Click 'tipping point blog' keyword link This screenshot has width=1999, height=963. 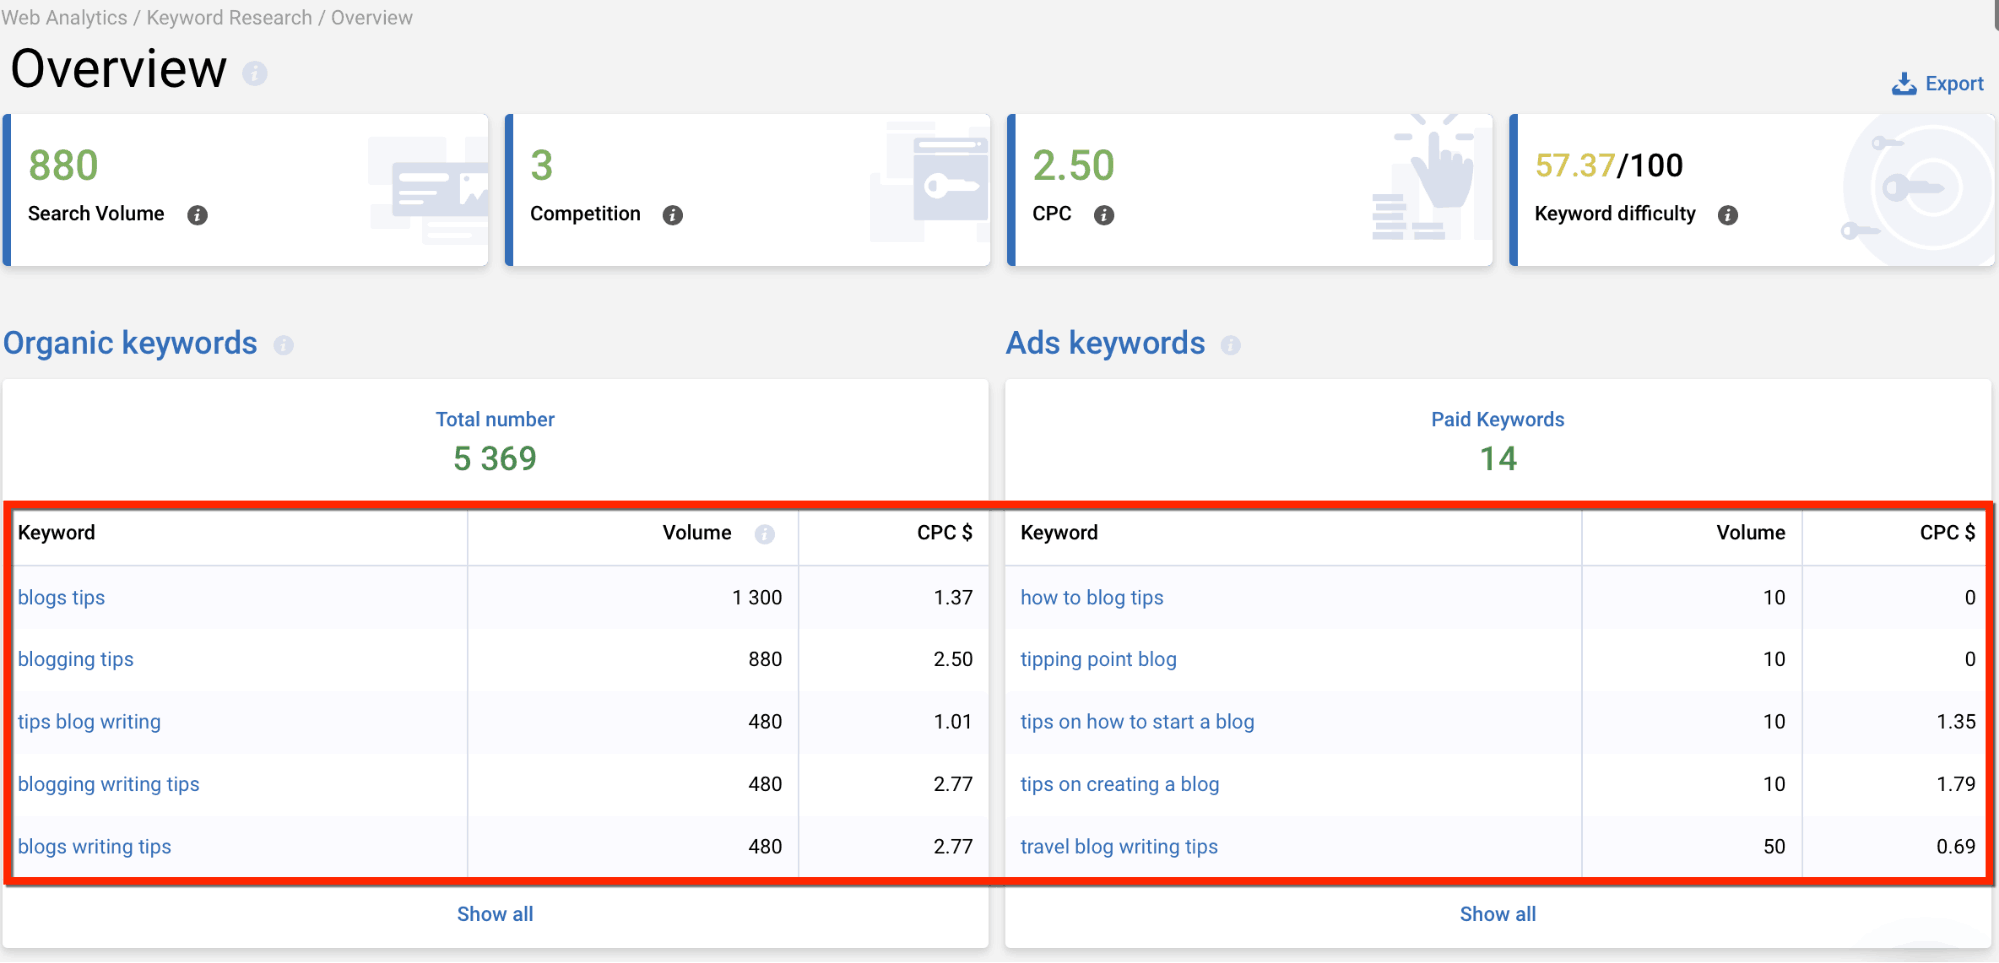point(1098,660)
